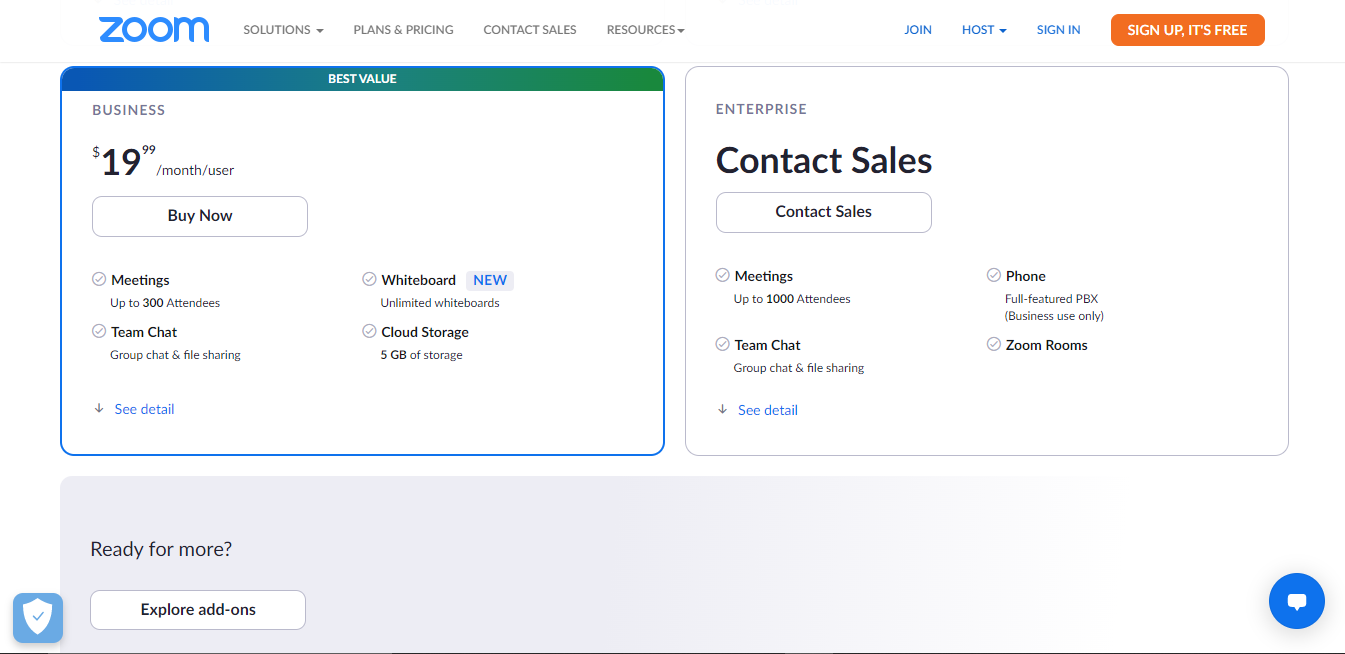Click the Zoom Rooms checkmark icon
Viewport: 1345px width, 654px height.
pos(993,344)
